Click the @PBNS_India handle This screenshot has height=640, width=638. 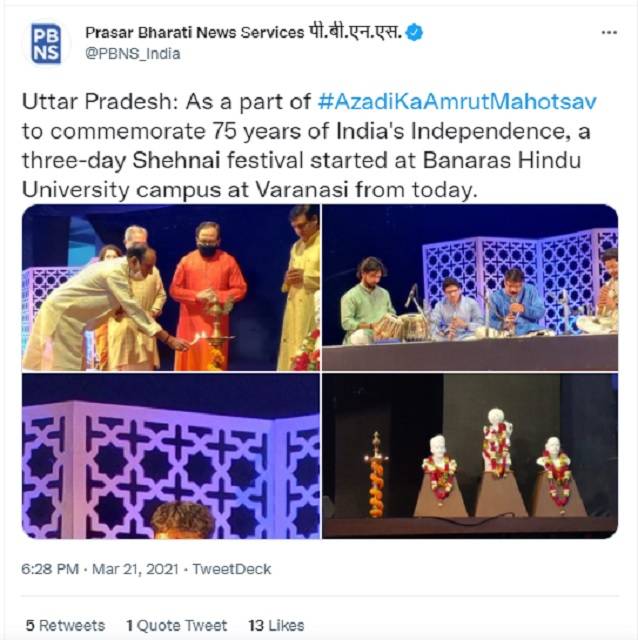coord(133,53)
